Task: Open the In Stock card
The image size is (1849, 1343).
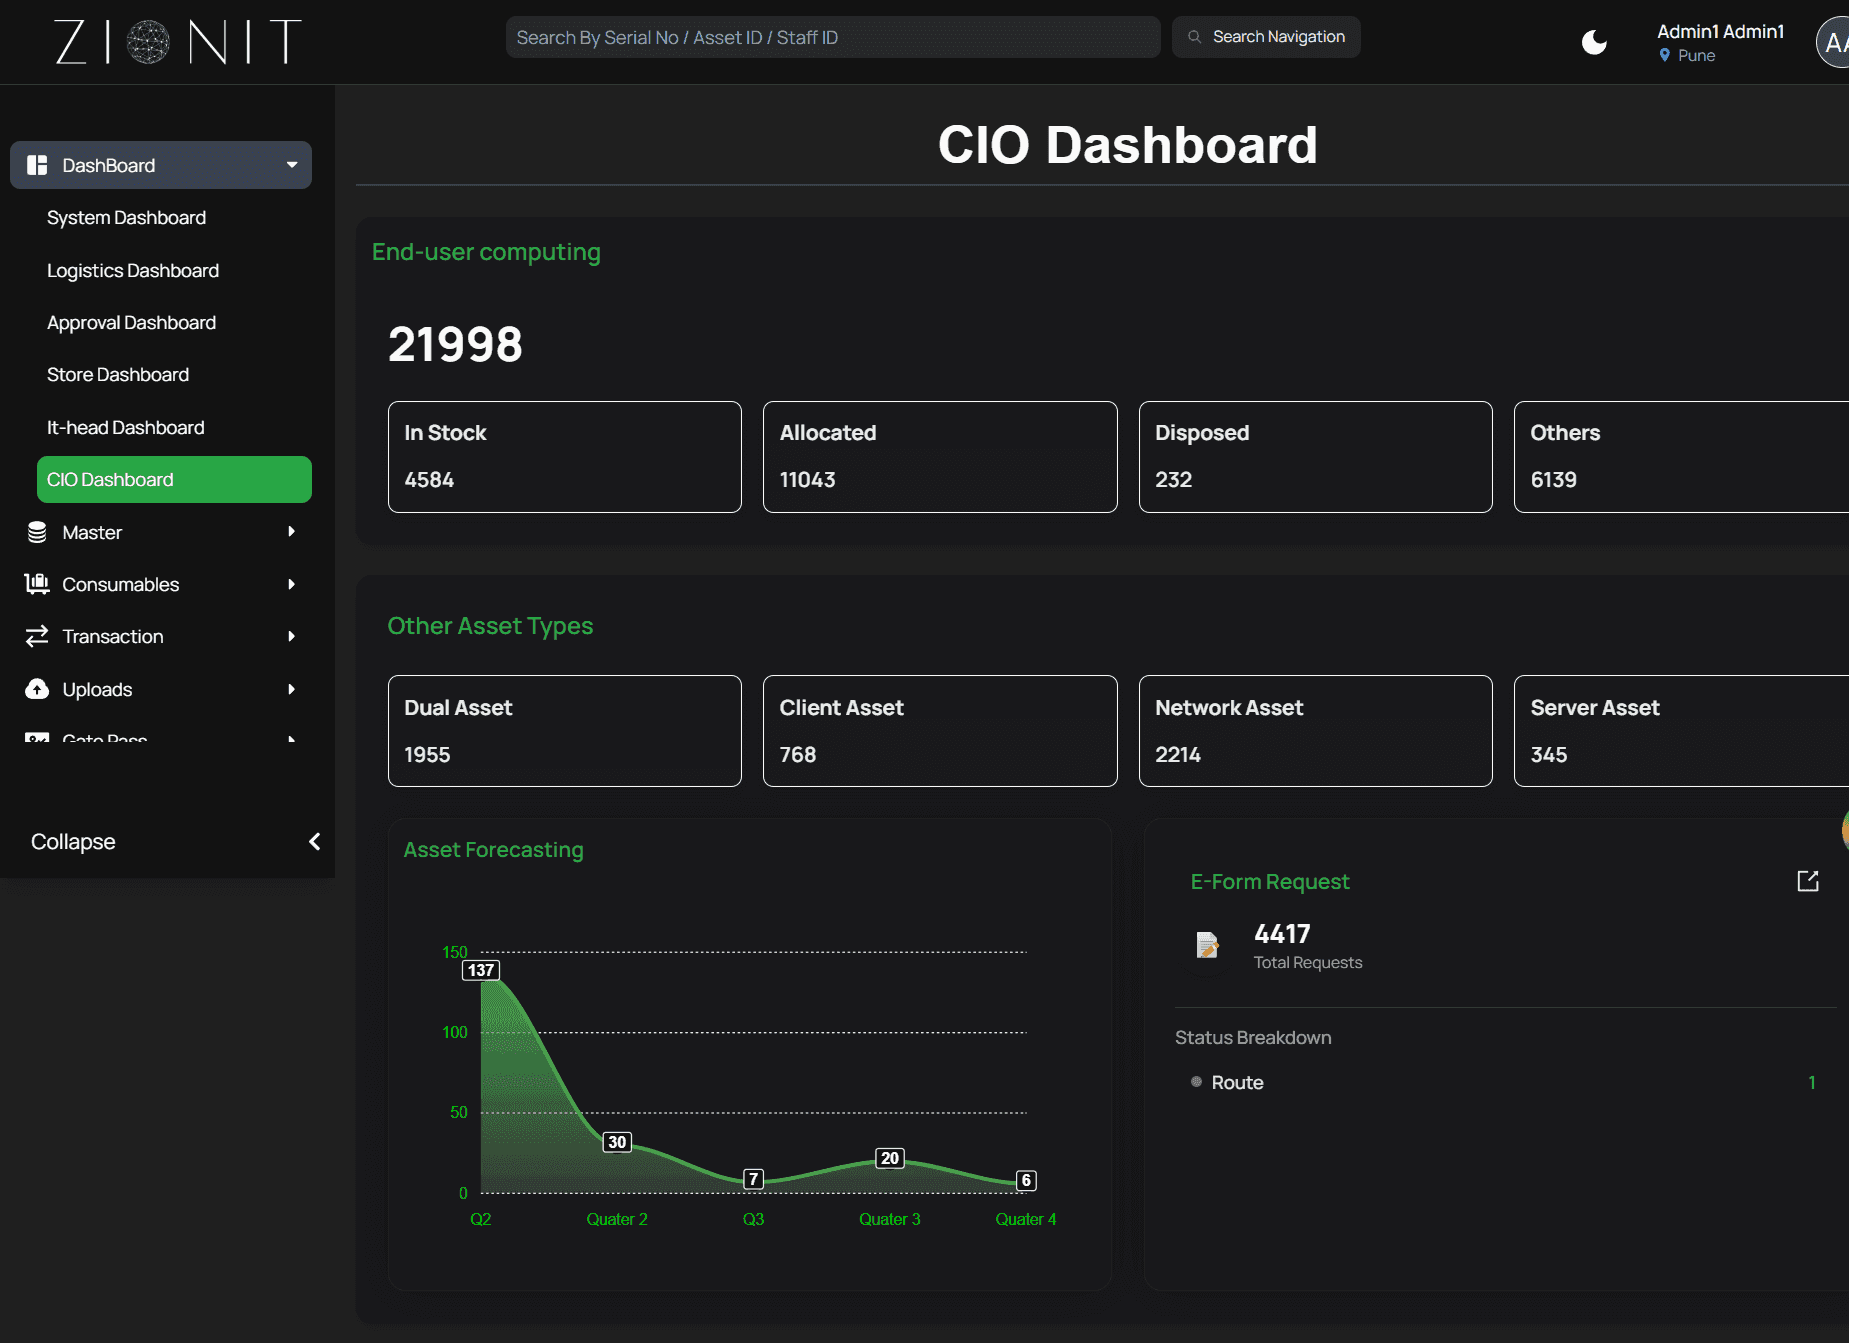Action: [564, 457]
